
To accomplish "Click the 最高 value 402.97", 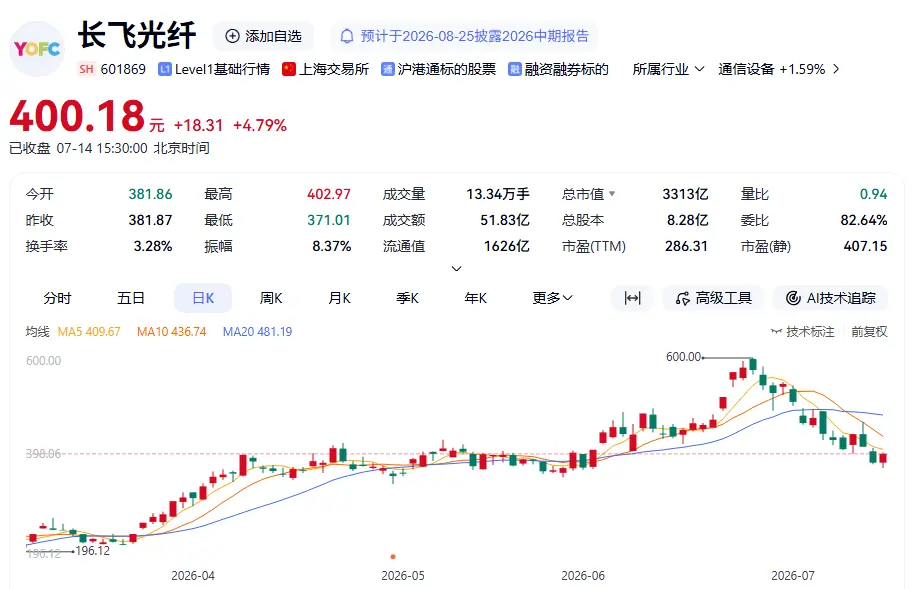I will (329, 194).
